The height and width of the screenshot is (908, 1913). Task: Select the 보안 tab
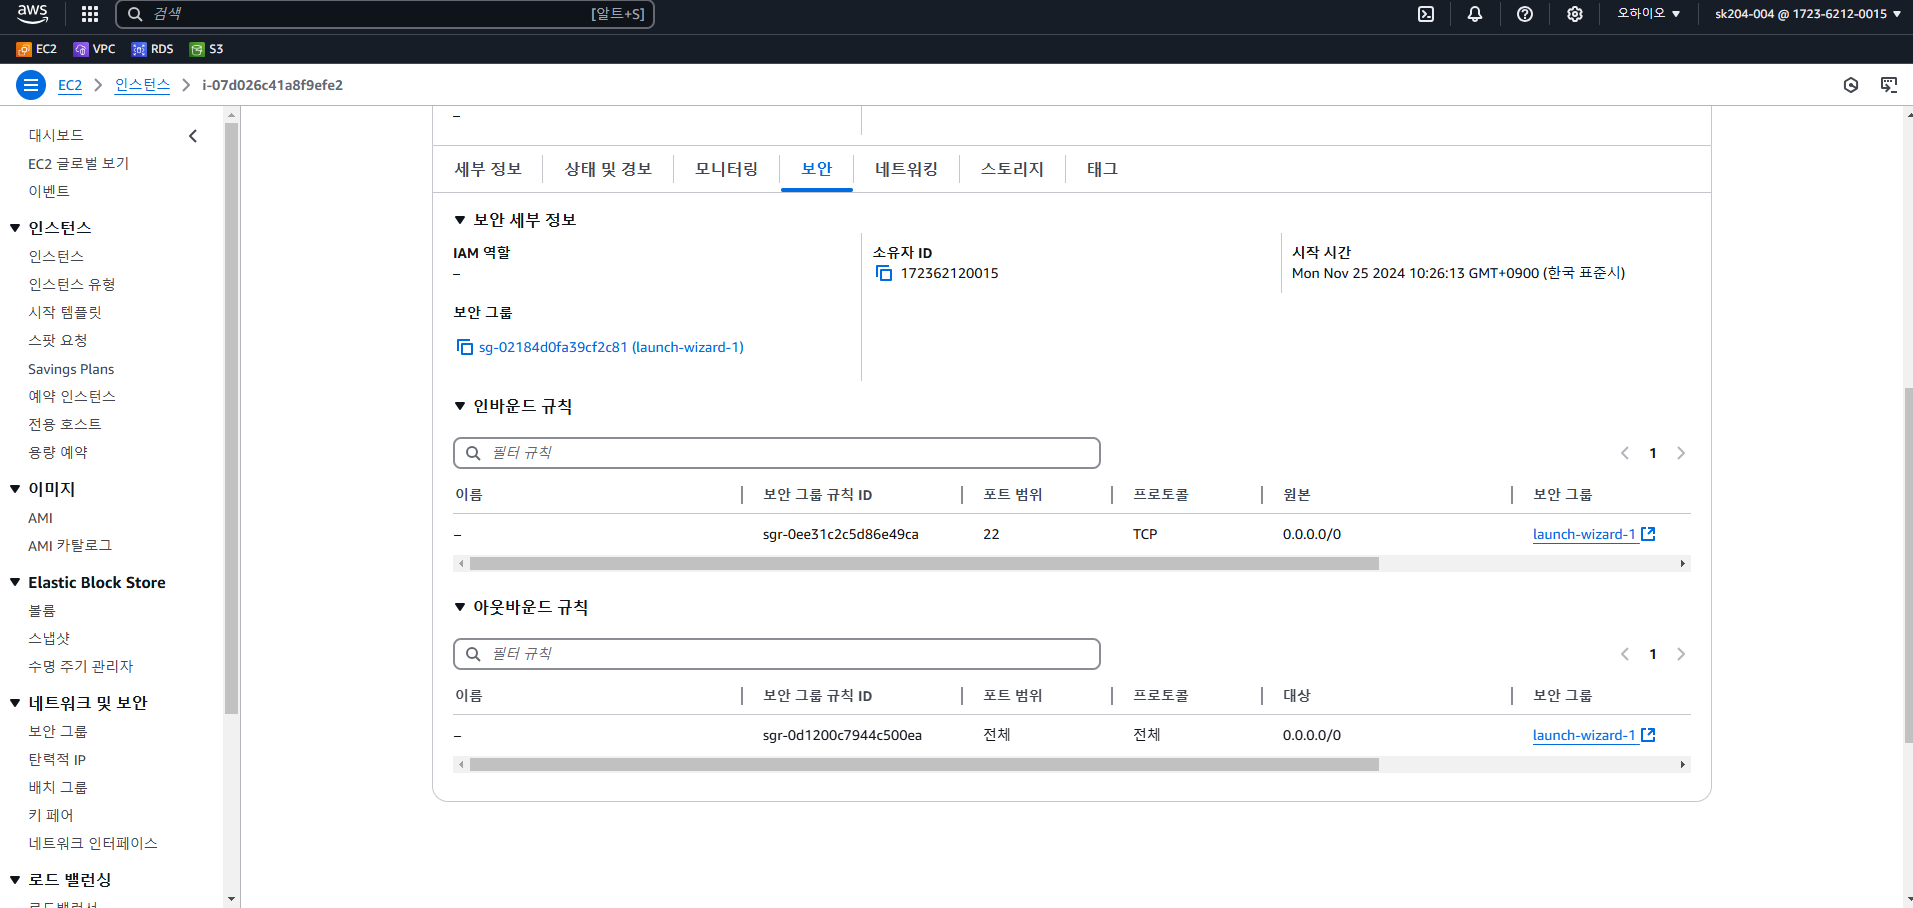pos(816,169)
